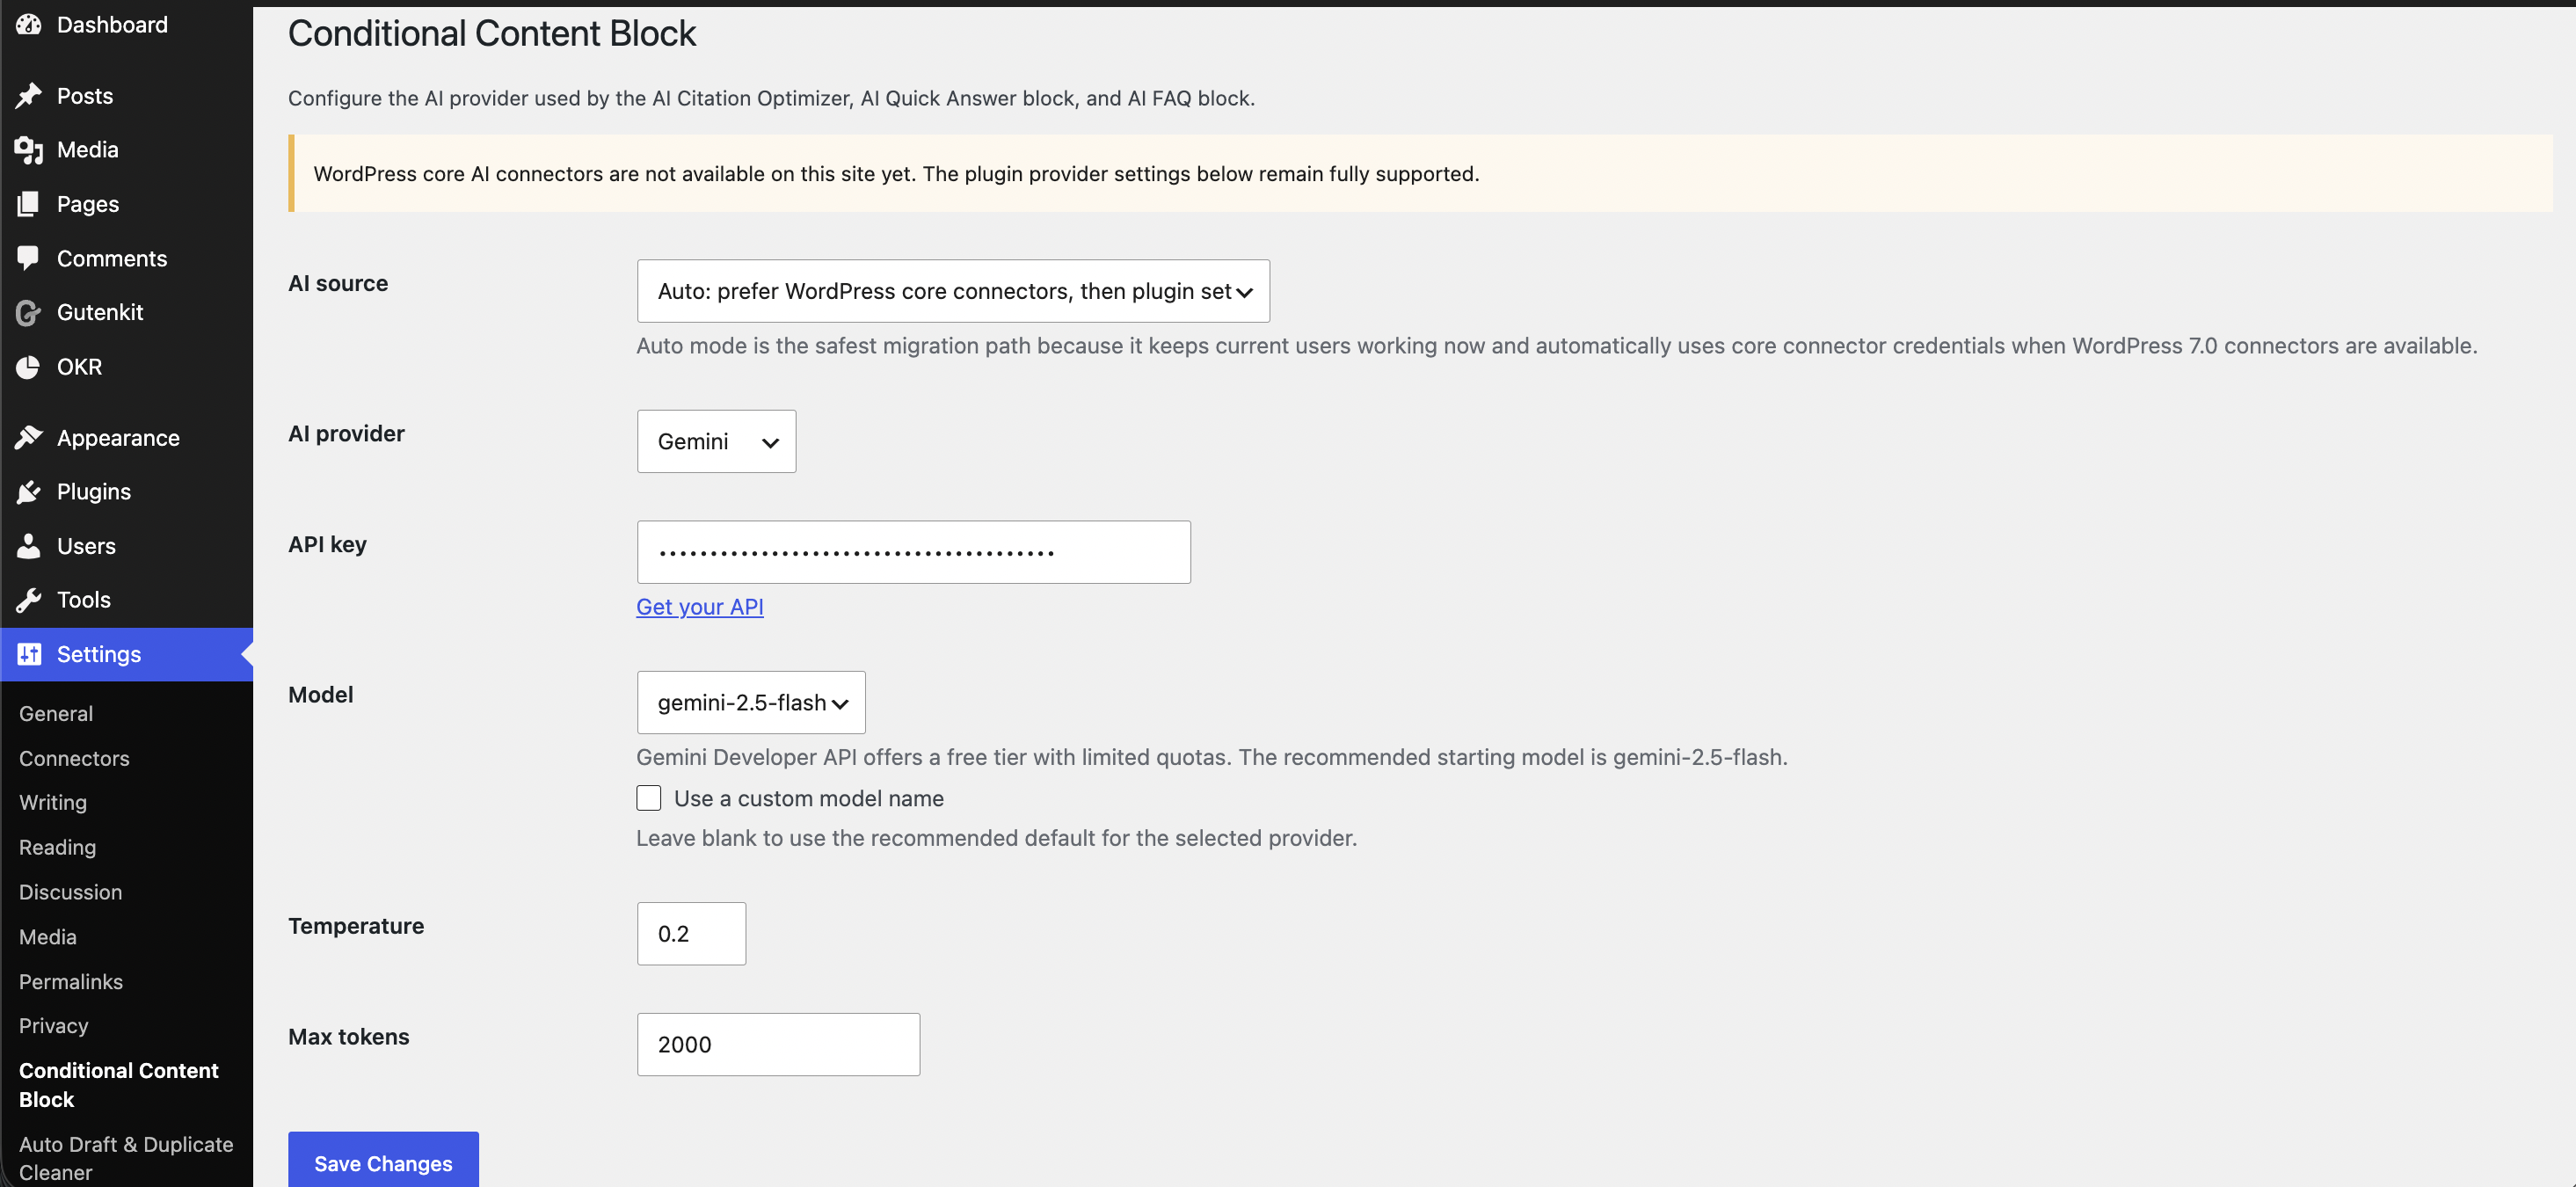This screenshot has width=2576, height=1187.
Task: Click the Conditional Content Block page heading
Action: point(492,33)
